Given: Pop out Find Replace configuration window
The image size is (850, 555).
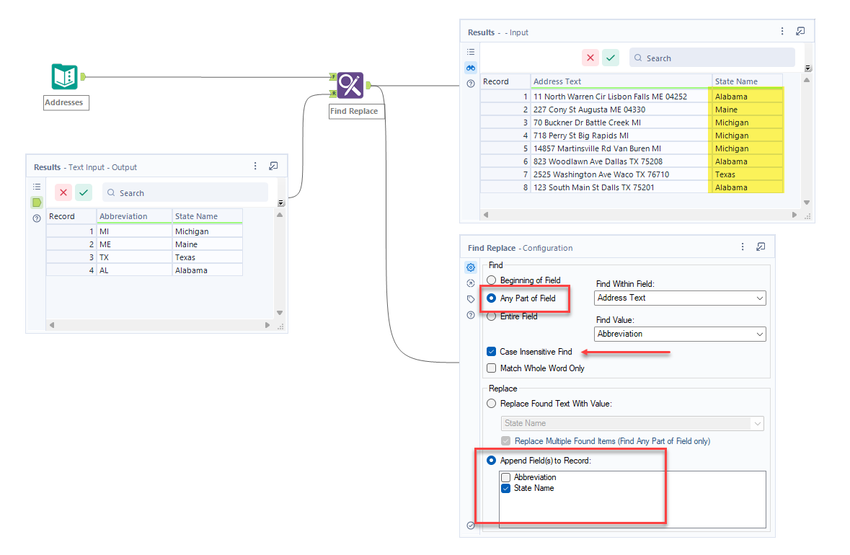Looking at the screenshot, I should [761, 247].
